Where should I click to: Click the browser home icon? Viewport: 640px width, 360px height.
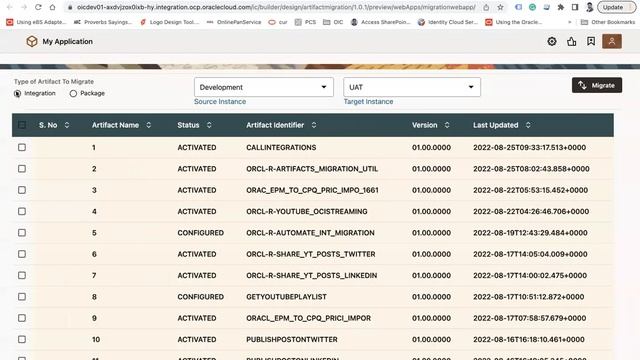[x=52, y=7]
